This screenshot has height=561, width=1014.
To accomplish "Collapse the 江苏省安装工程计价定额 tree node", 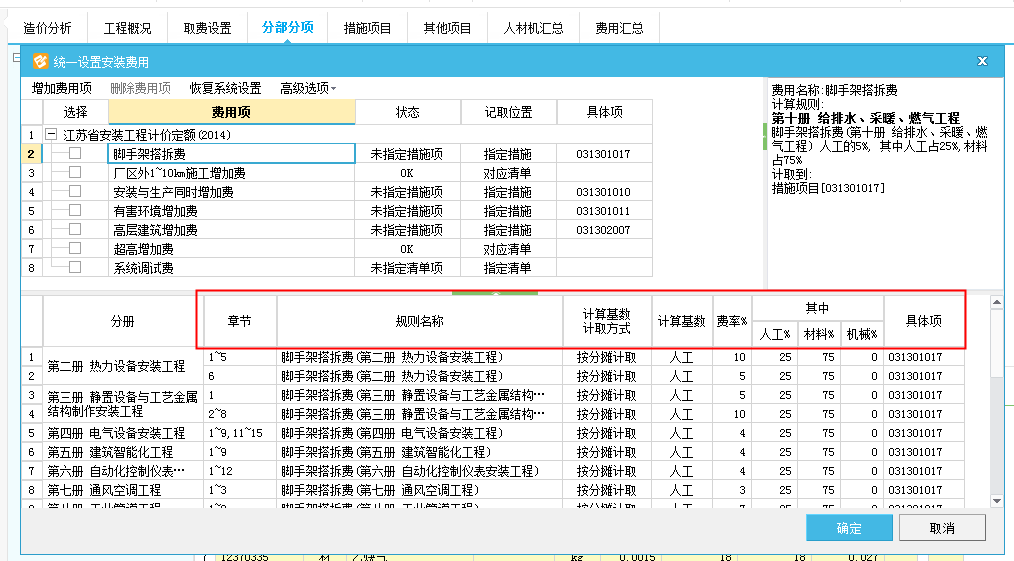I will (x=51, y=134).
